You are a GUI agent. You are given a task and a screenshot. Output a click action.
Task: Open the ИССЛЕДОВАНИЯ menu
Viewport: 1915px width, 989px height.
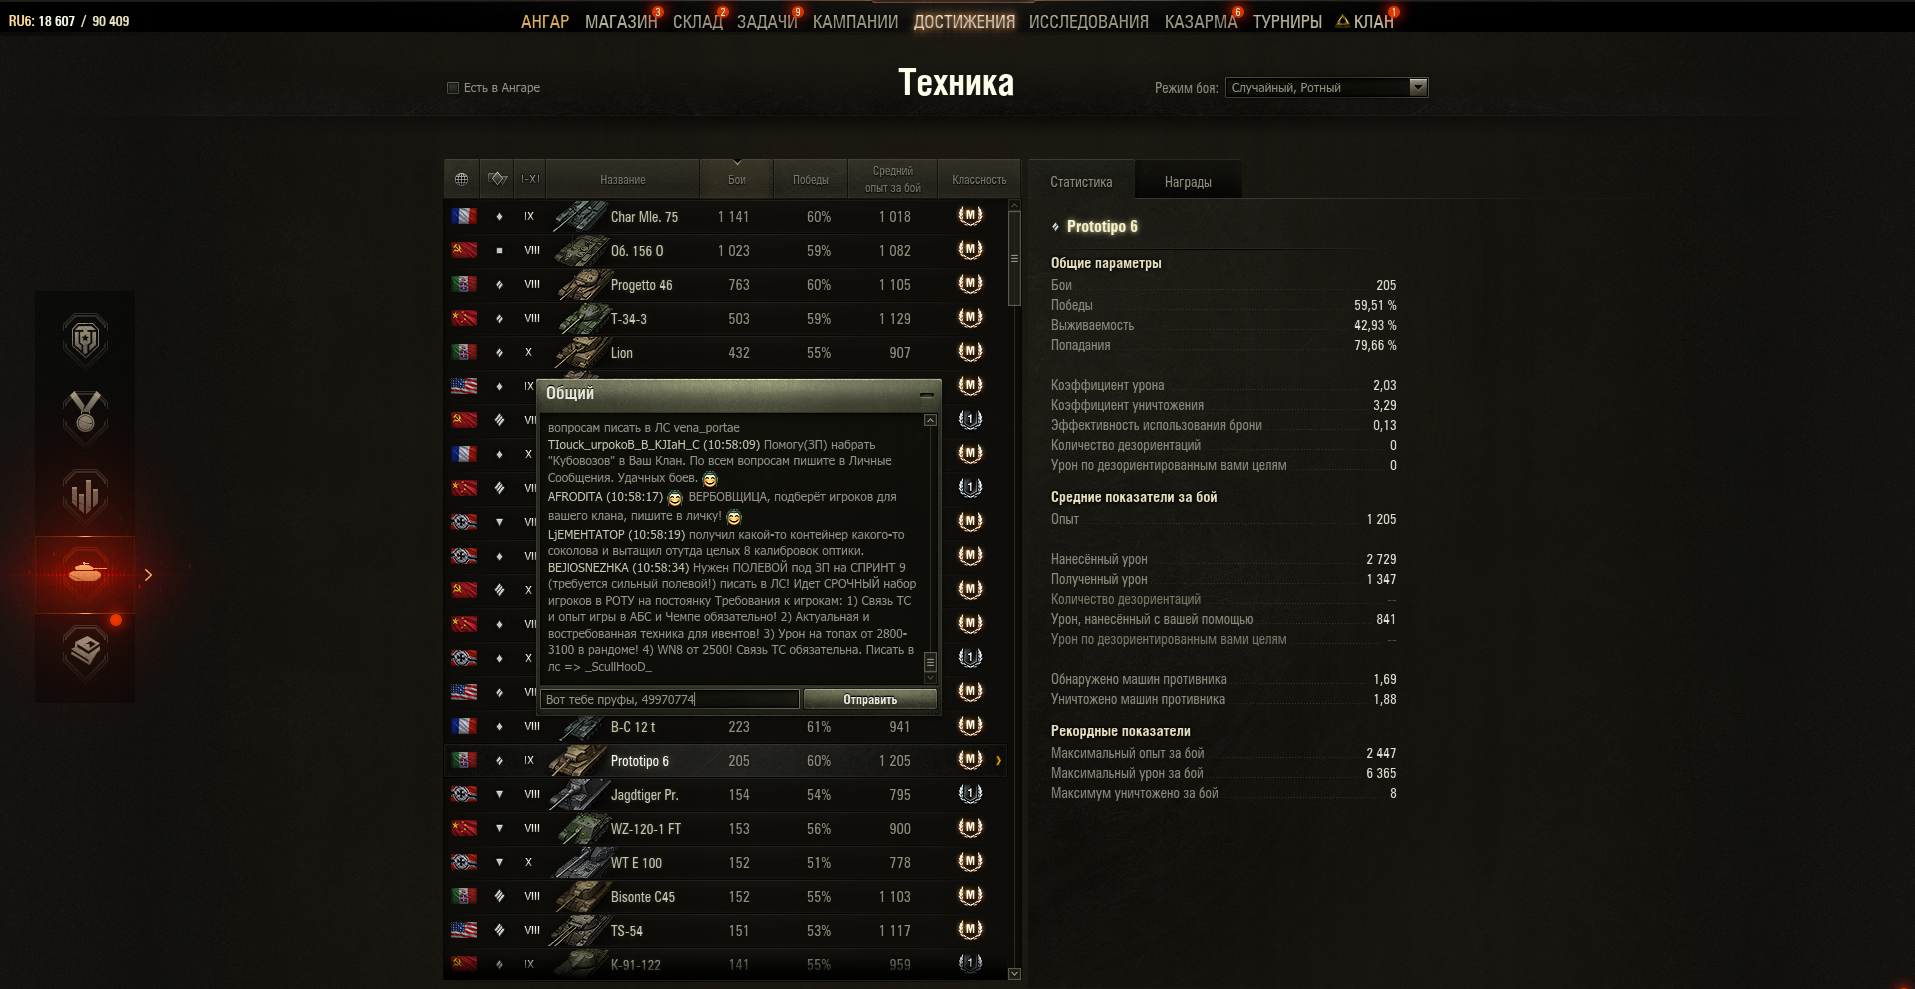[1088, 22]
